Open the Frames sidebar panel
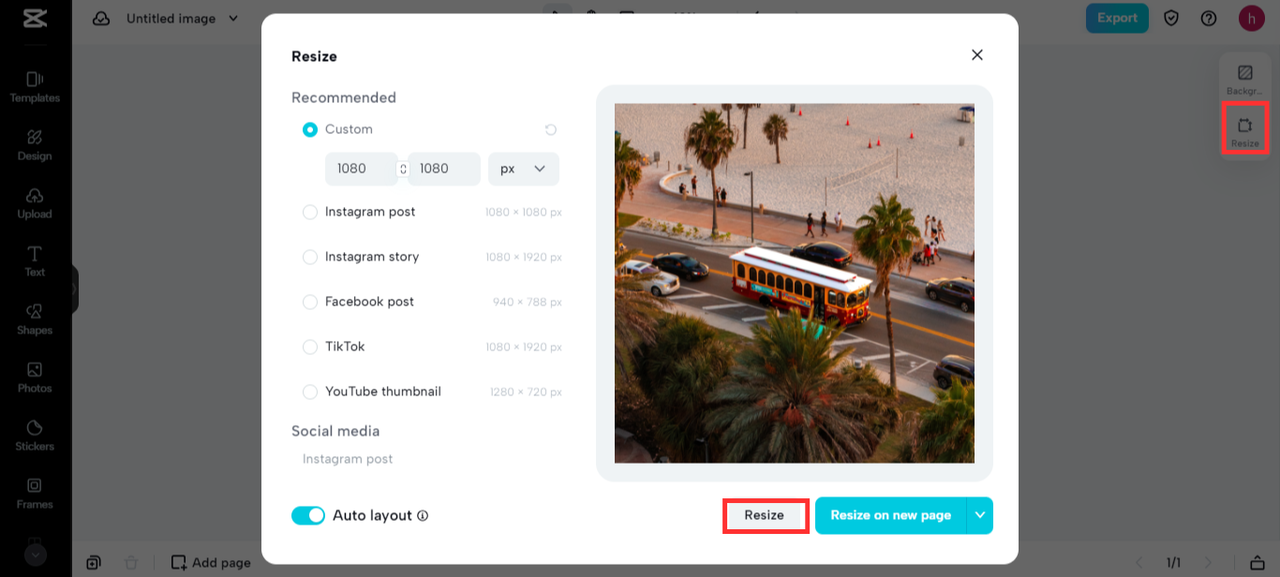The image size is (1280, 577). [35, 493]
